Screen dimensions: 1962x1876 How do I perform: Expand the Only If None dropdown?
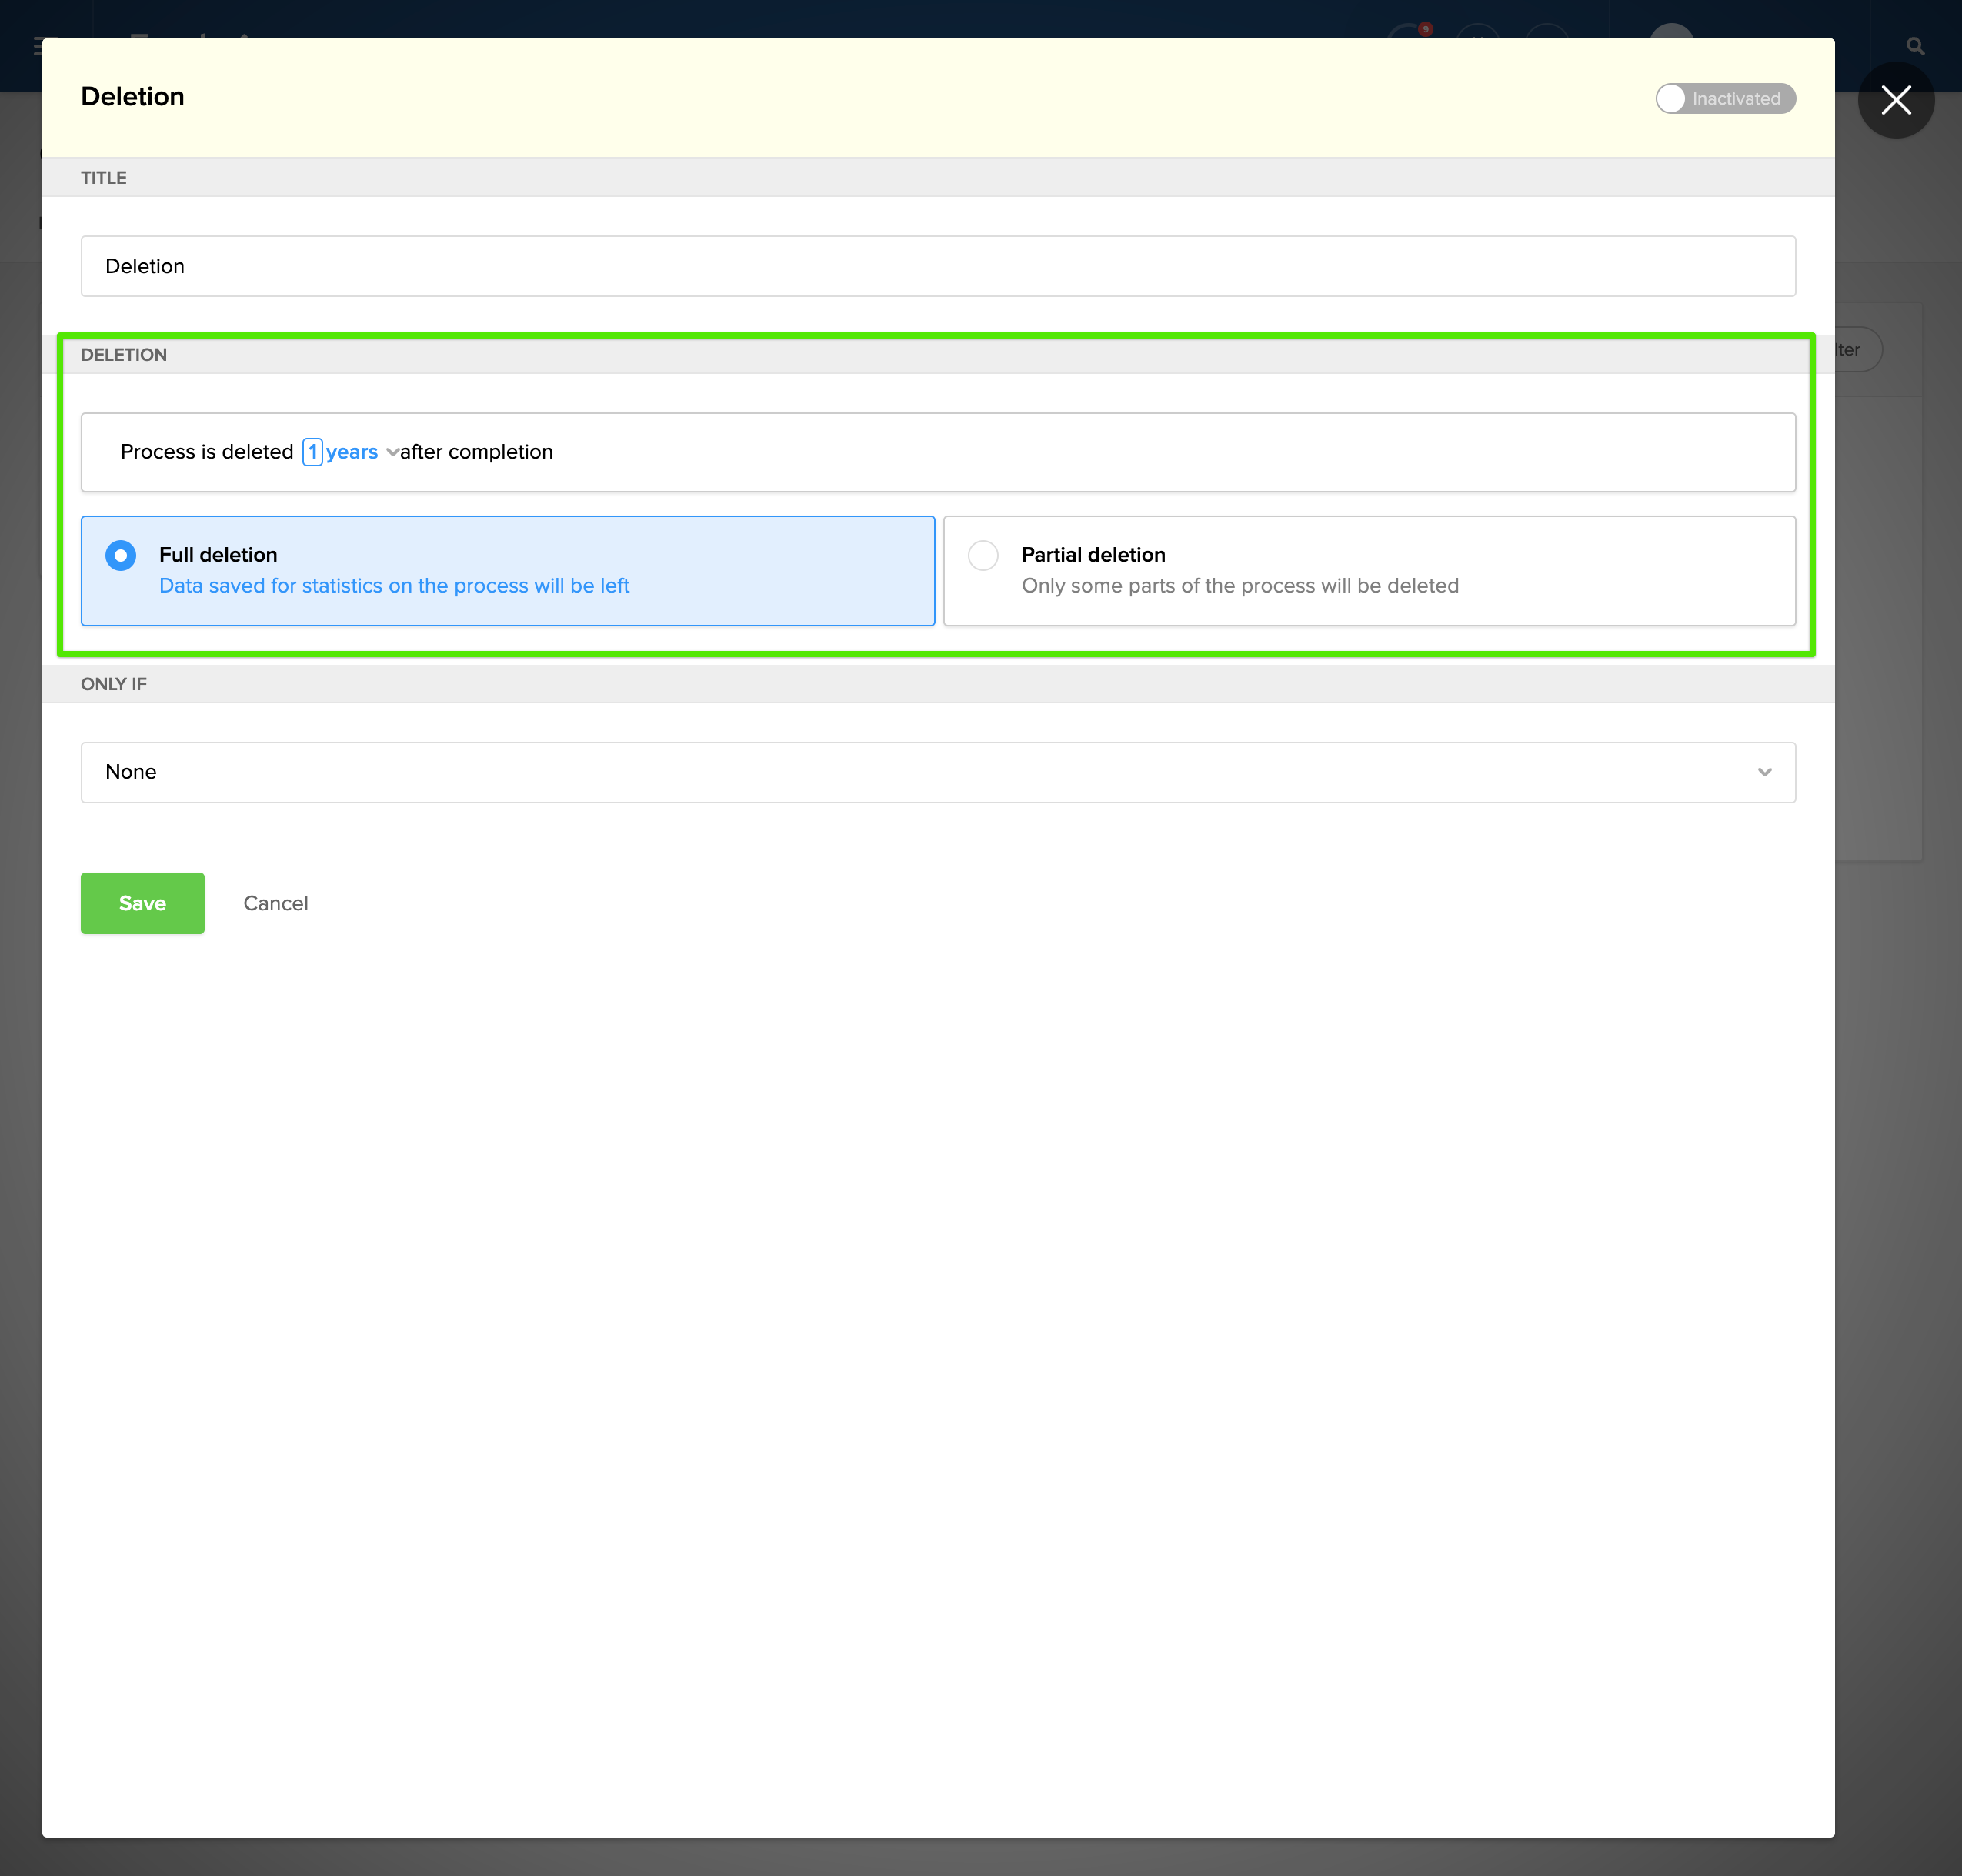937,772
